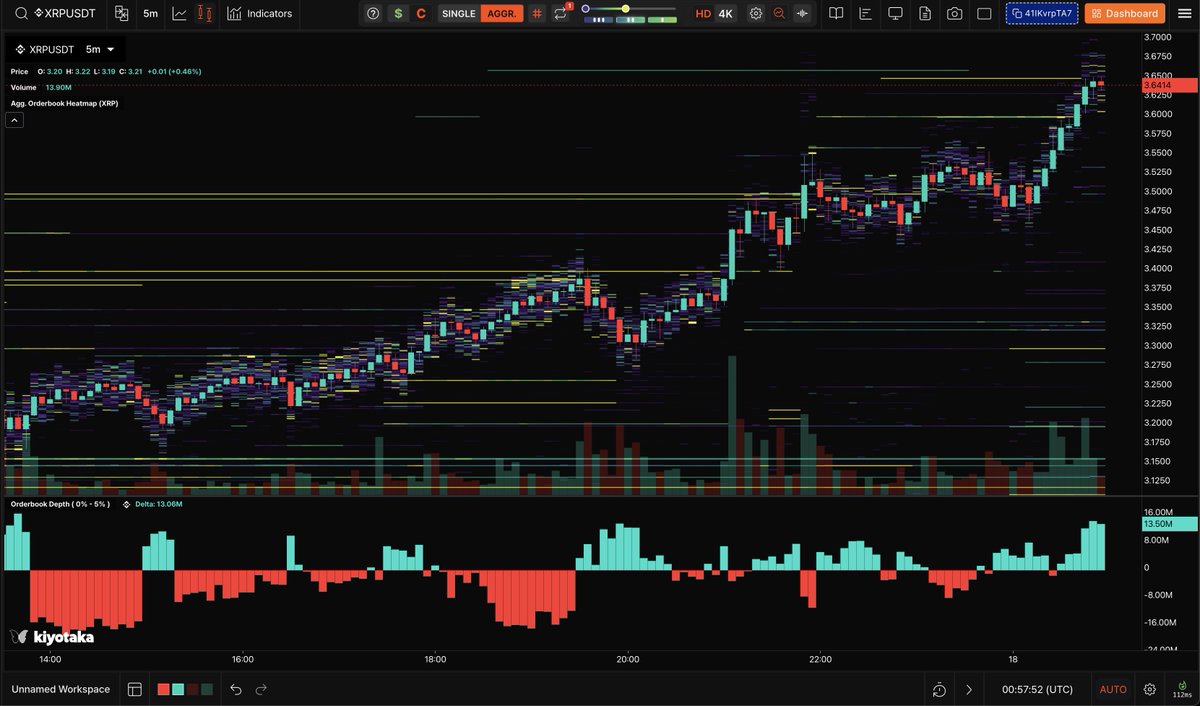Copy the 41IKvrpTA7 share code
The image size is (1200, 706).
tap(1042, 14)
